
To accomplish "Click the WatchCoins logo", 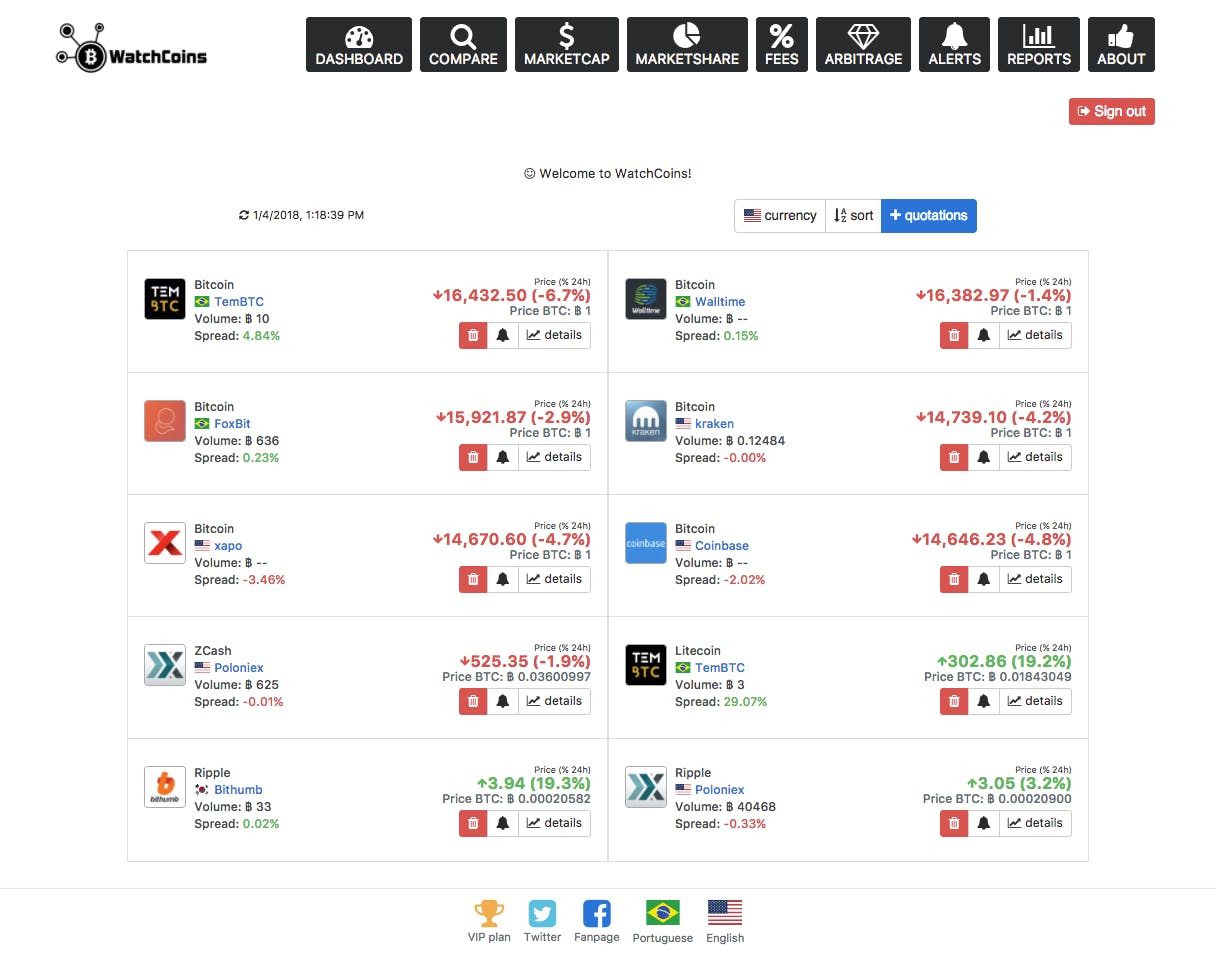I will pos(131,47).
